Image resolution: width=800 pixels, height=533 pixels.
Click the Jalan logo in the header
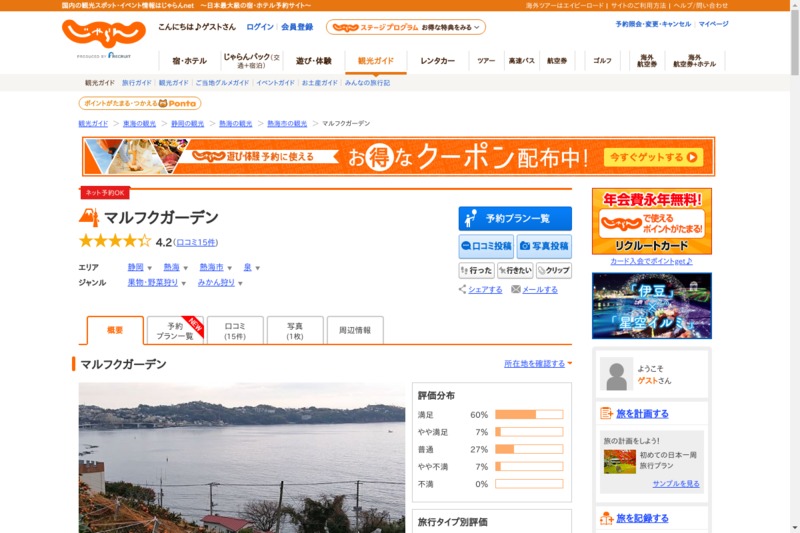103,35
